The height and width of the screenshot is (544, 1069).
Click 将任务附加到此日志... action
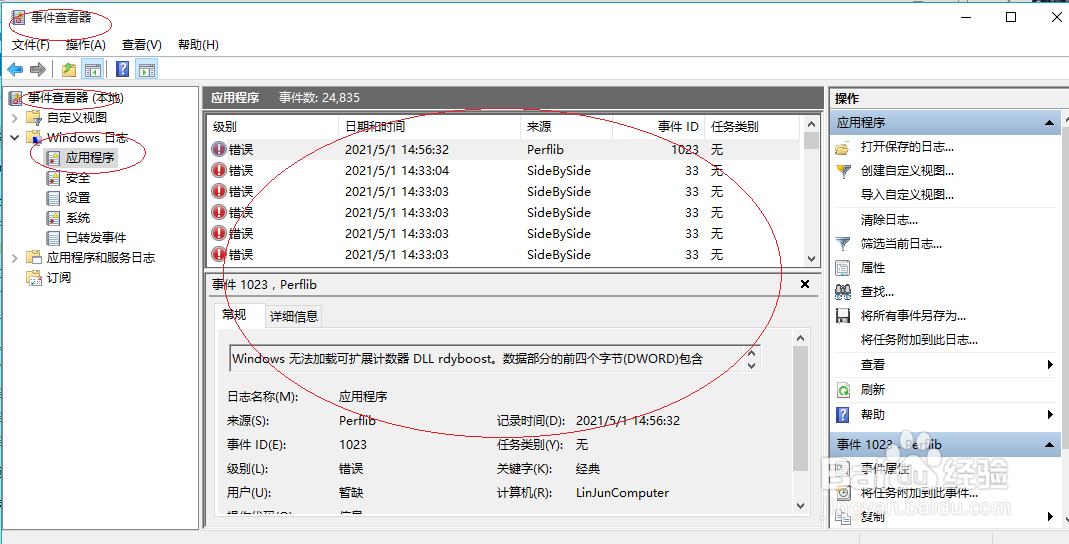click(919, 339)
